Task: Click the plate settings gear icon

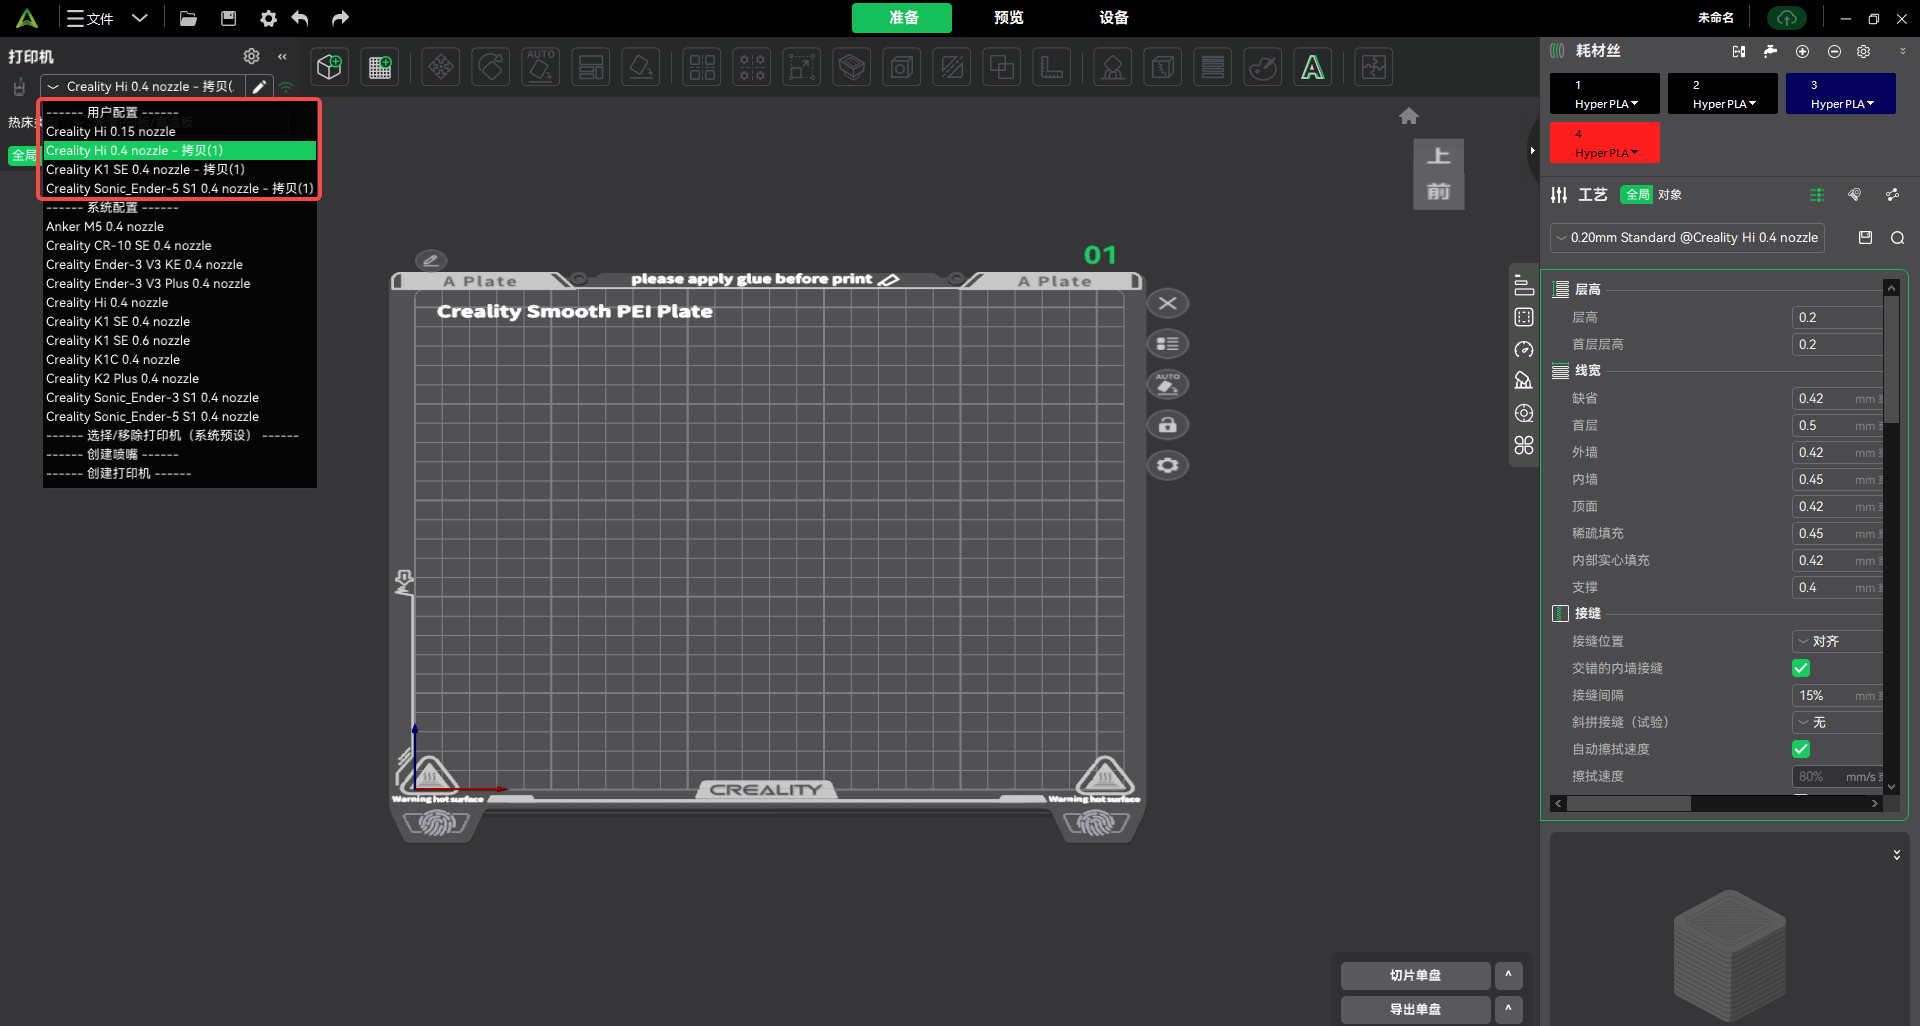Action: (x=1167, y=465)
